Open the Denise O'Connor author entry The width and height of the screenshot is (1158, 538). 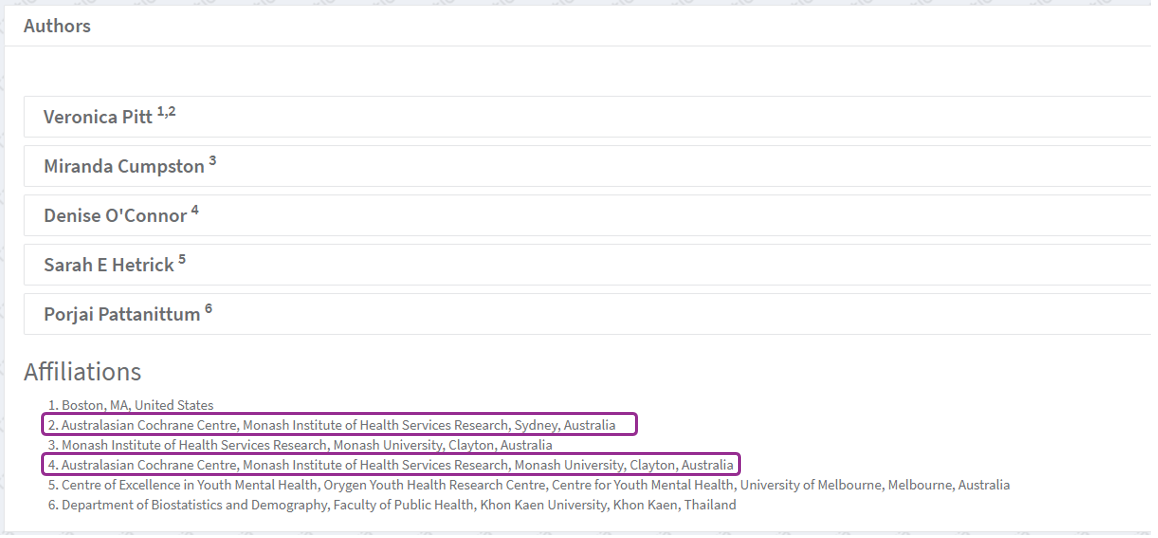click(x=115, y=216)
